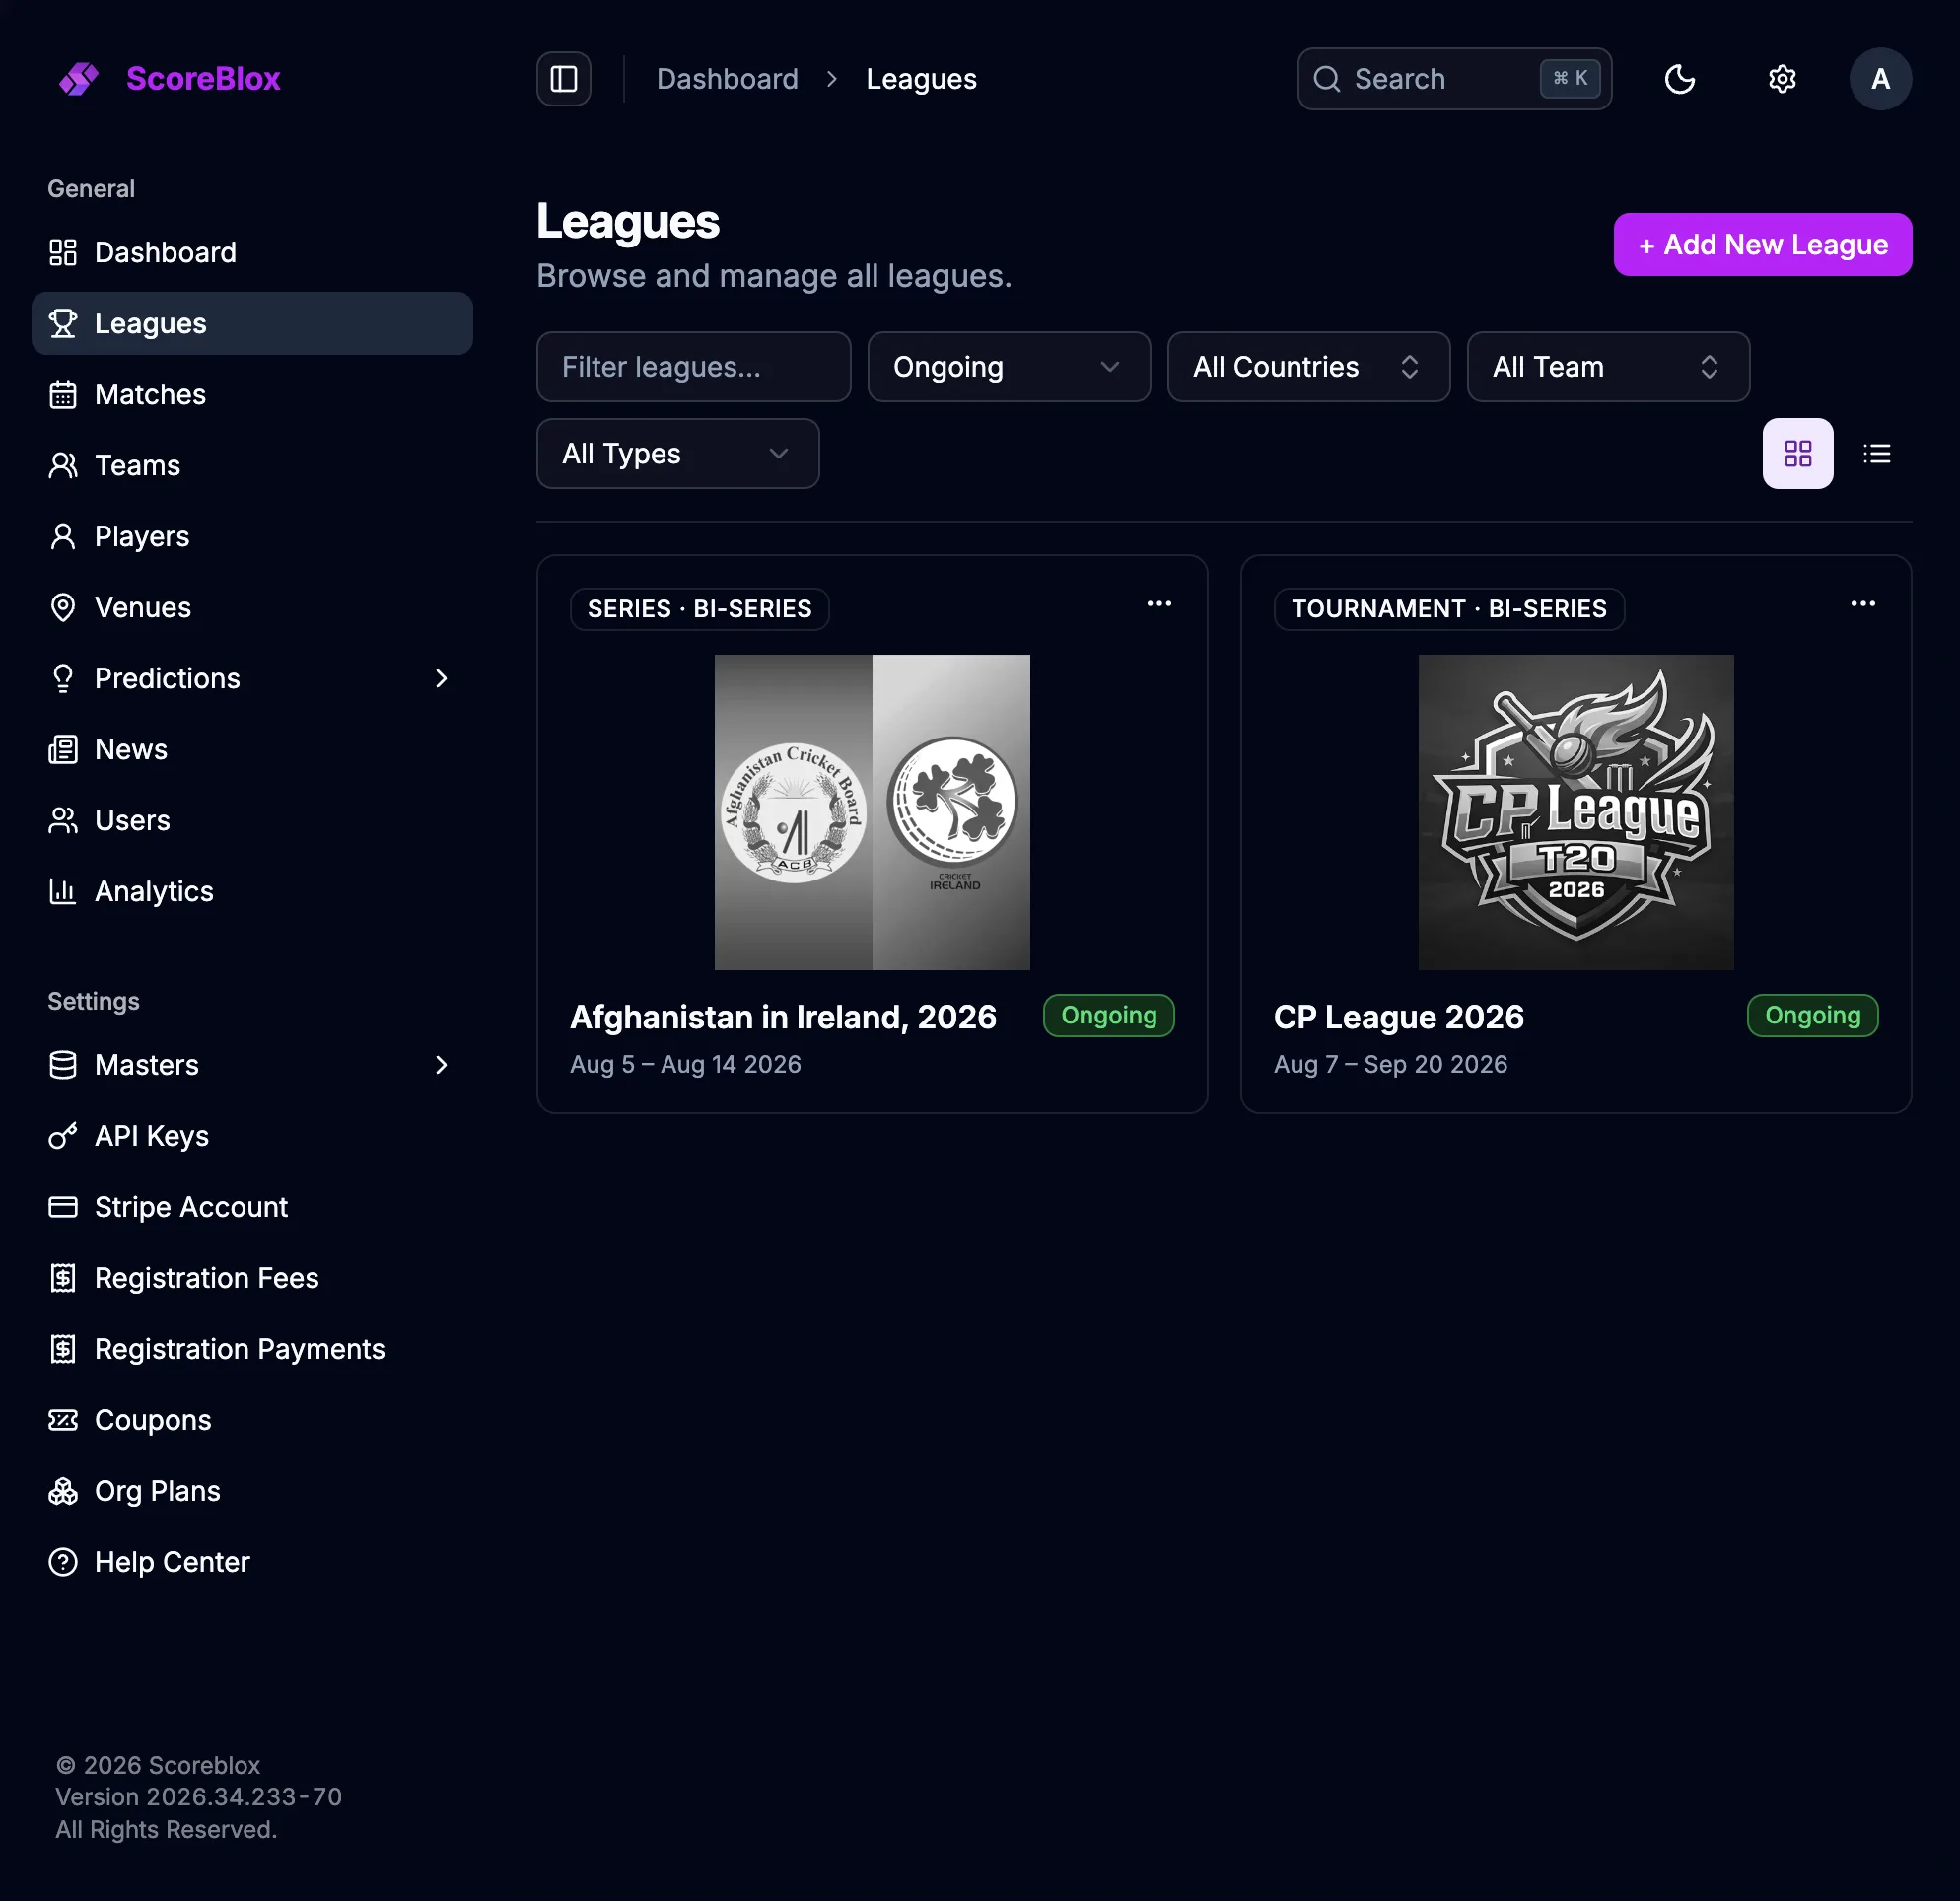The height and width of the screenshot is (1901, 1960).
Task: Open the user avatar A menu
Action: pos(1880,79)
